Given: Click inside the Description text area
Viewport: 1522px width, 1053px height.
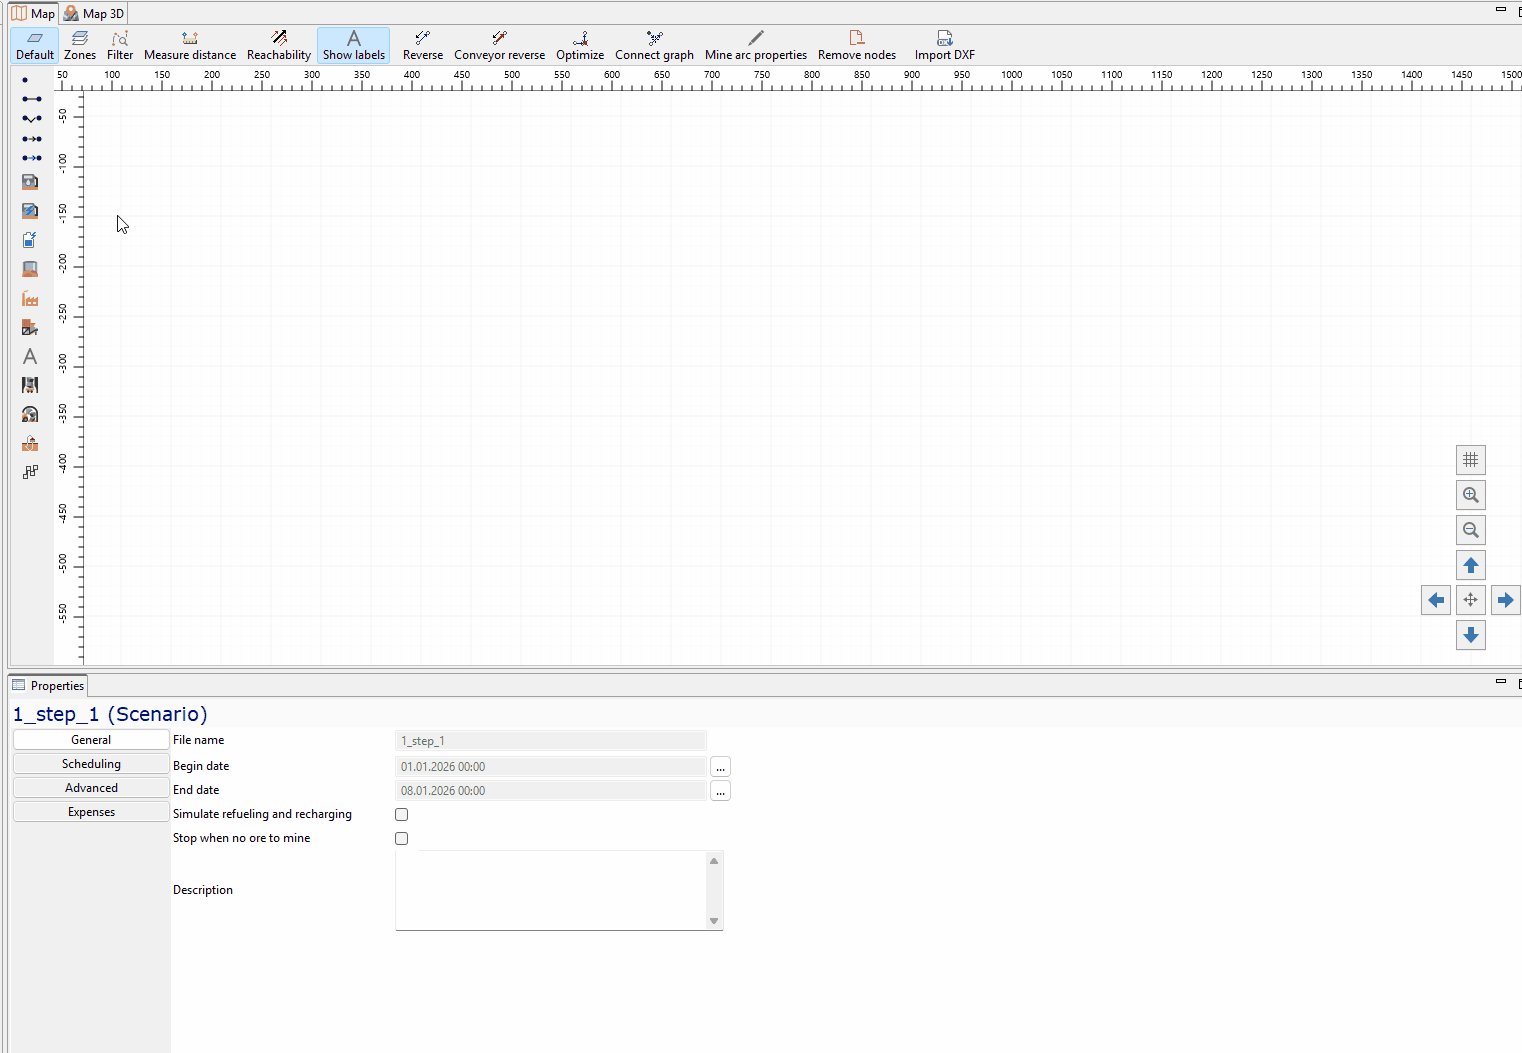Looking at the screenshot, I should click(x=551, y=890).
